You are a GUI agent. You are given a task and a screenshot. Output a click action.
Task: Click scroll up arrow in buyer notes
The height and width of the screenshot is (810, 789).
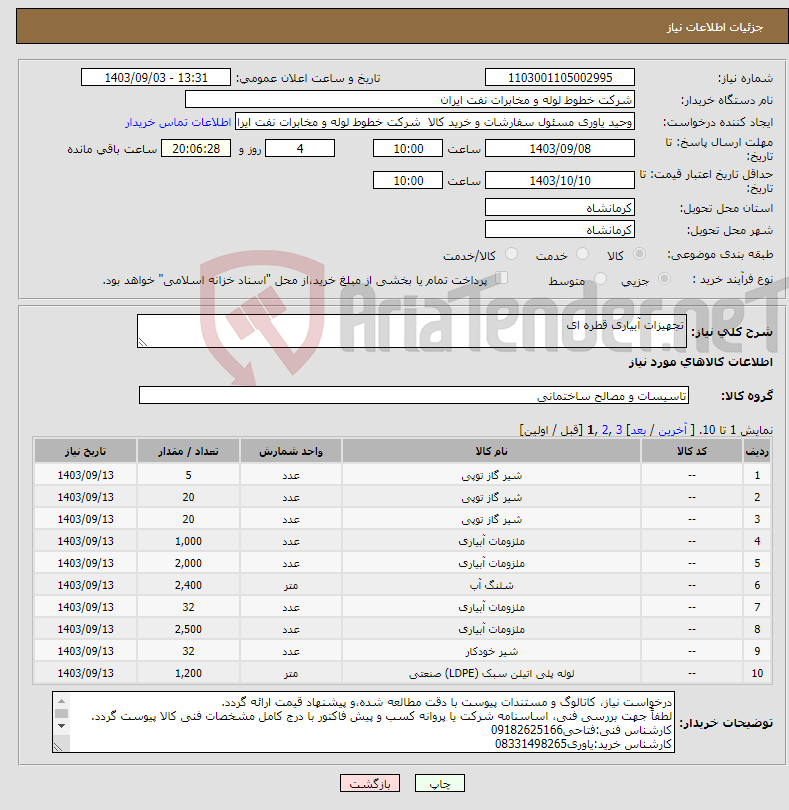click(x=61, y=701)
